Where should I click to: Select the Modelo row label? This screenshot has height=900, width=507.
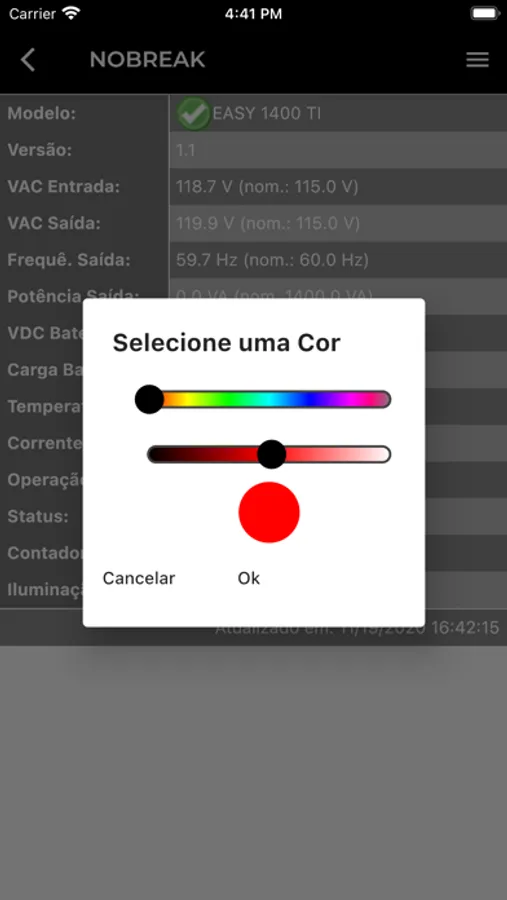click(x=42, y=113)
